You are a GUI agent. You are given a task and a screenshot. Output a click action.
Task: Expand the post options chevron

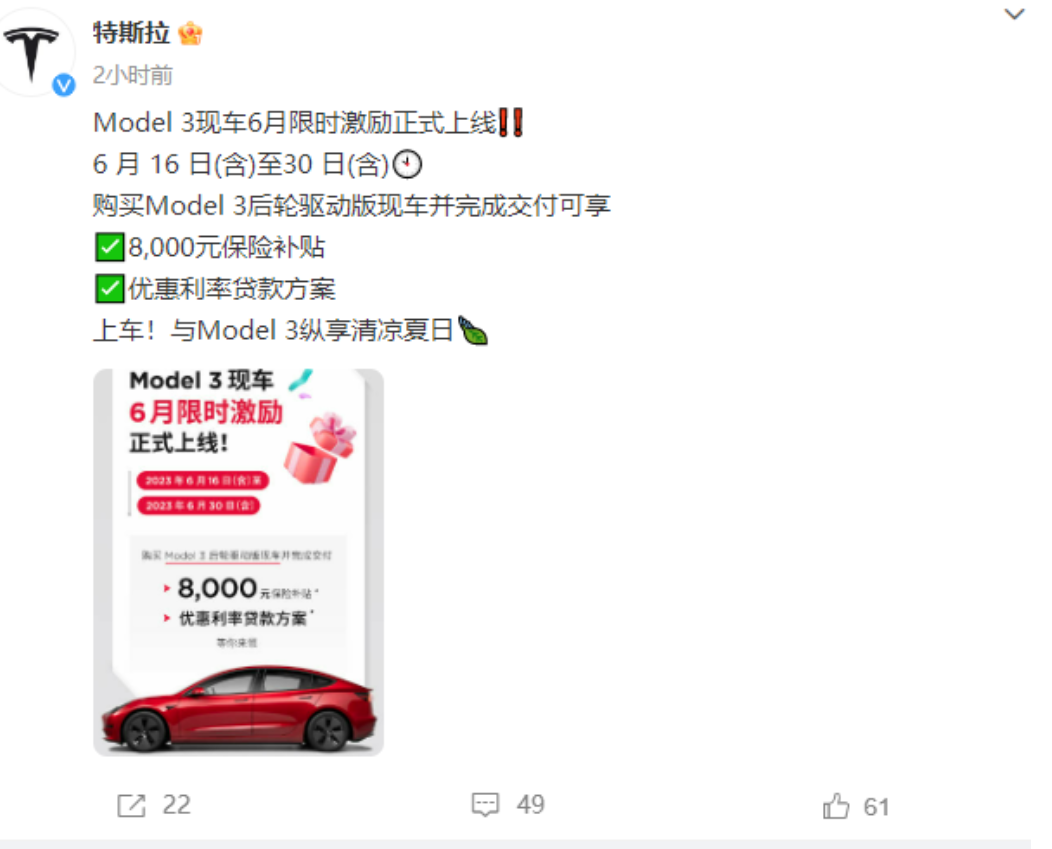tap(1014, 14)
